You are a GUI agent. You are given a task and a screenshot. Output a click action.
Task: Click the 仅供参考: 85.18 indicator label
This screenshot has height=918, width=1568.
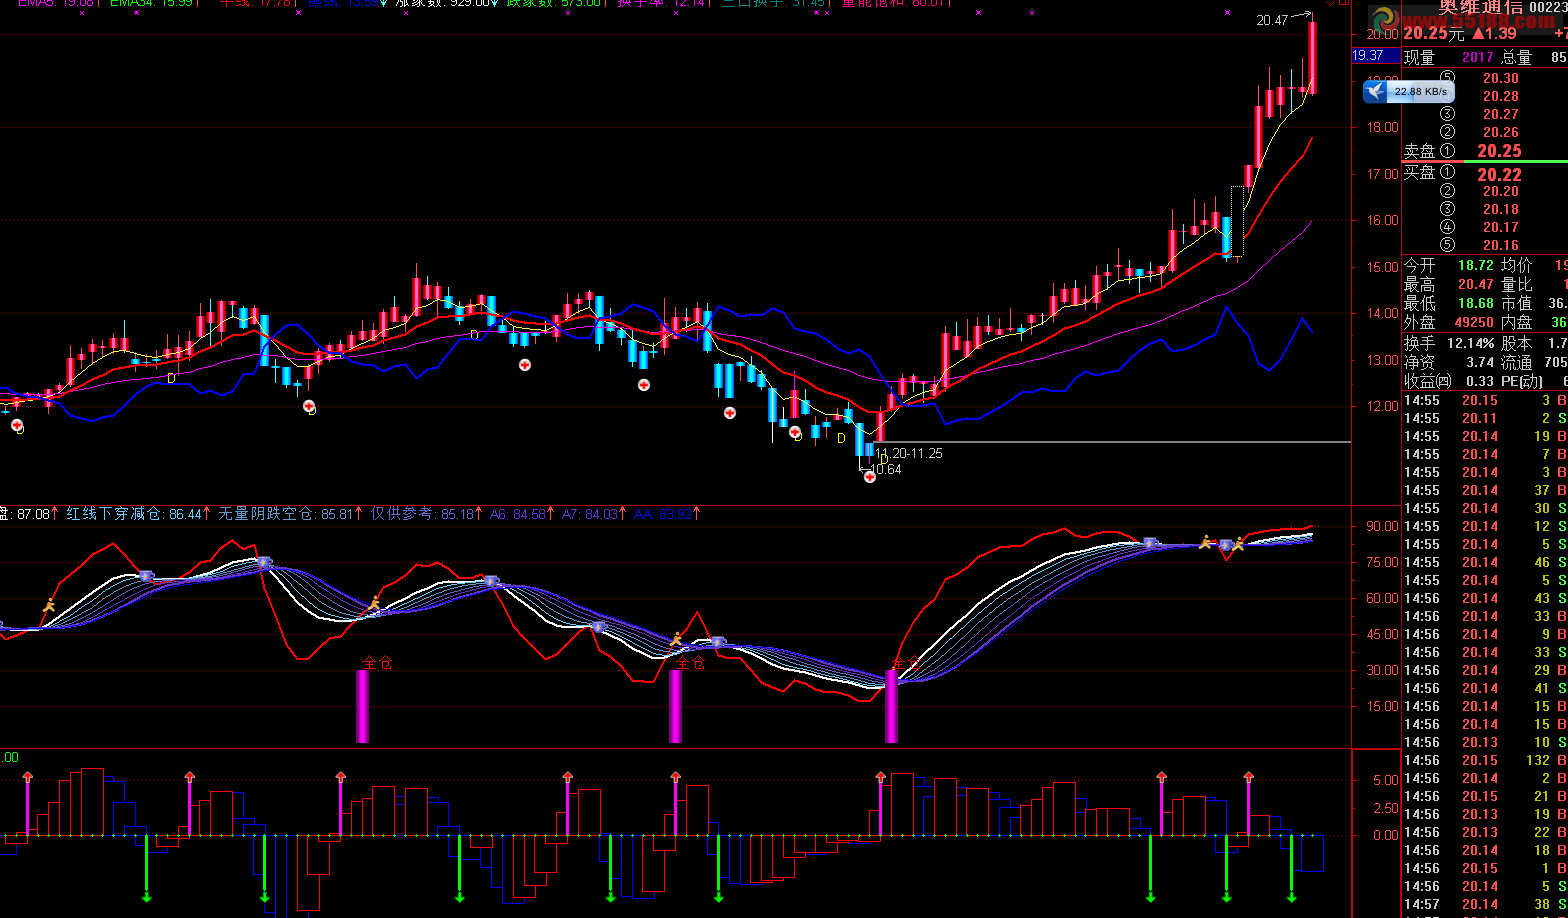point(423,514)
